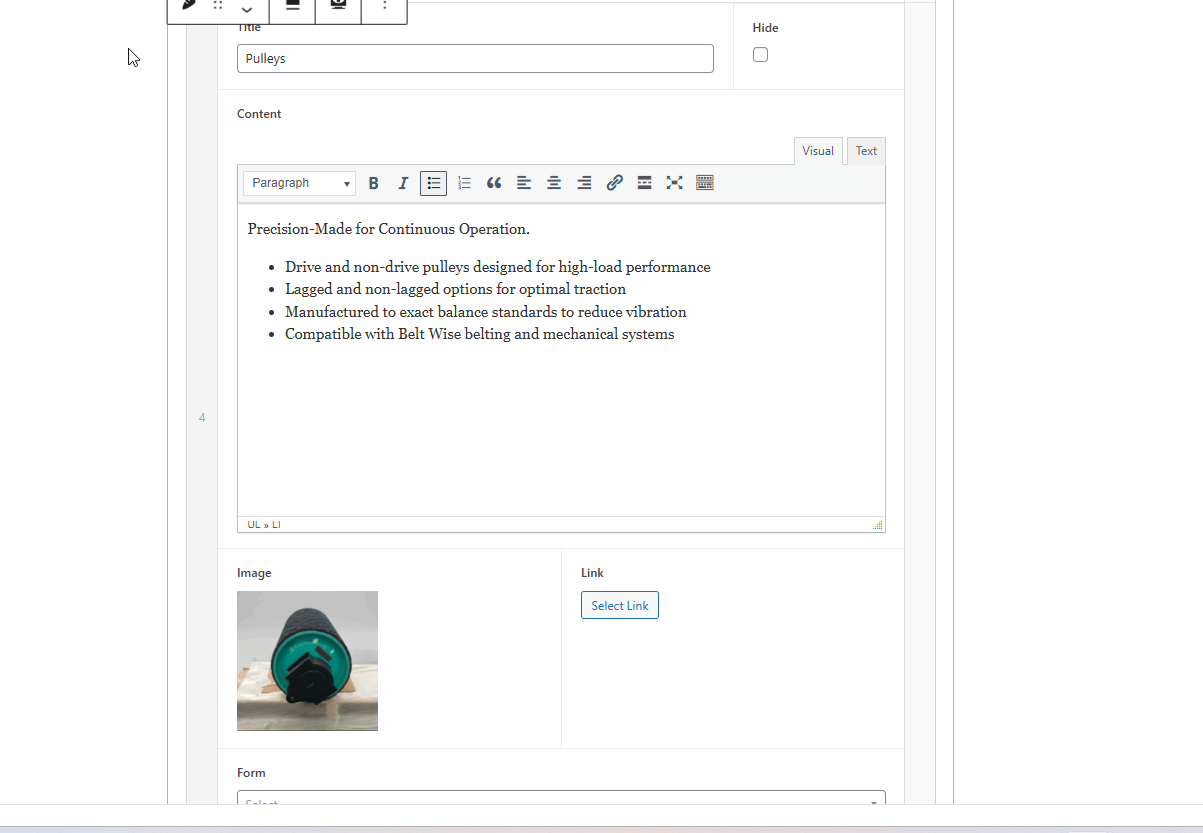Insert or edit a link
This screenshot has width=1203, height=833.
pyautogui.click(x=614, y=183)
